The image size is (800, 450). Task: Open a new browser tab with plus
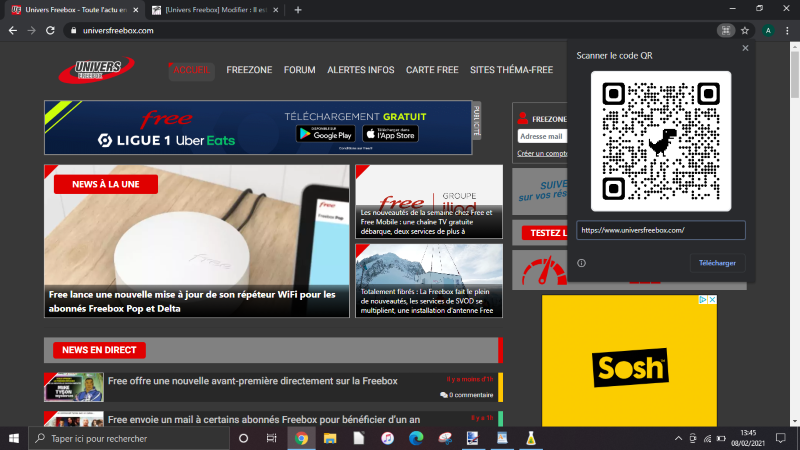coord(298,10)
